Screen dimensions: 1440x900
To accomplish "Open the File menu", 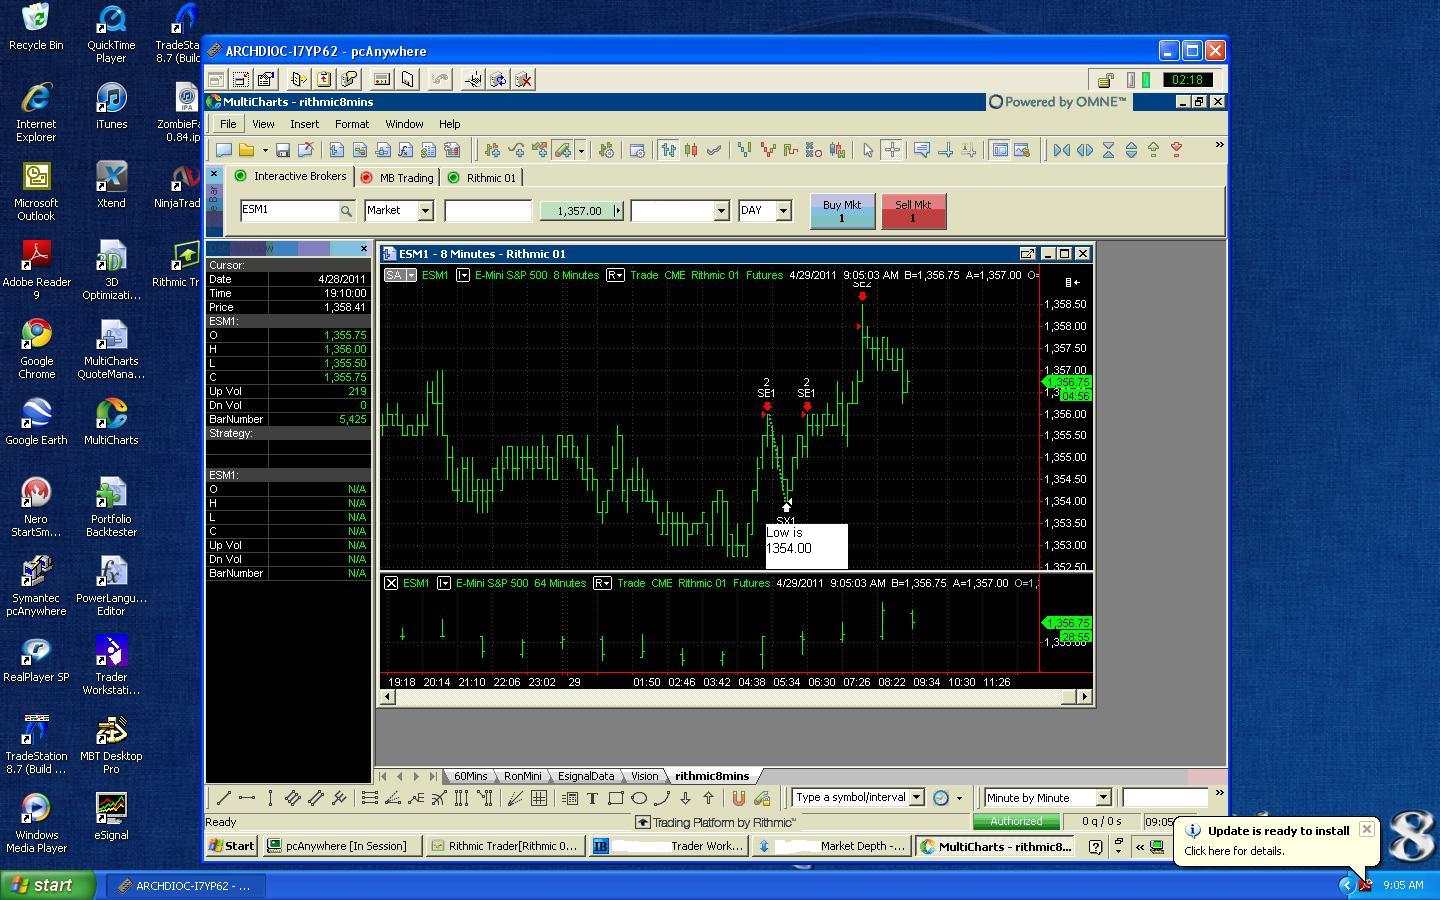I will pyautogui.click(x=228, y=124).
